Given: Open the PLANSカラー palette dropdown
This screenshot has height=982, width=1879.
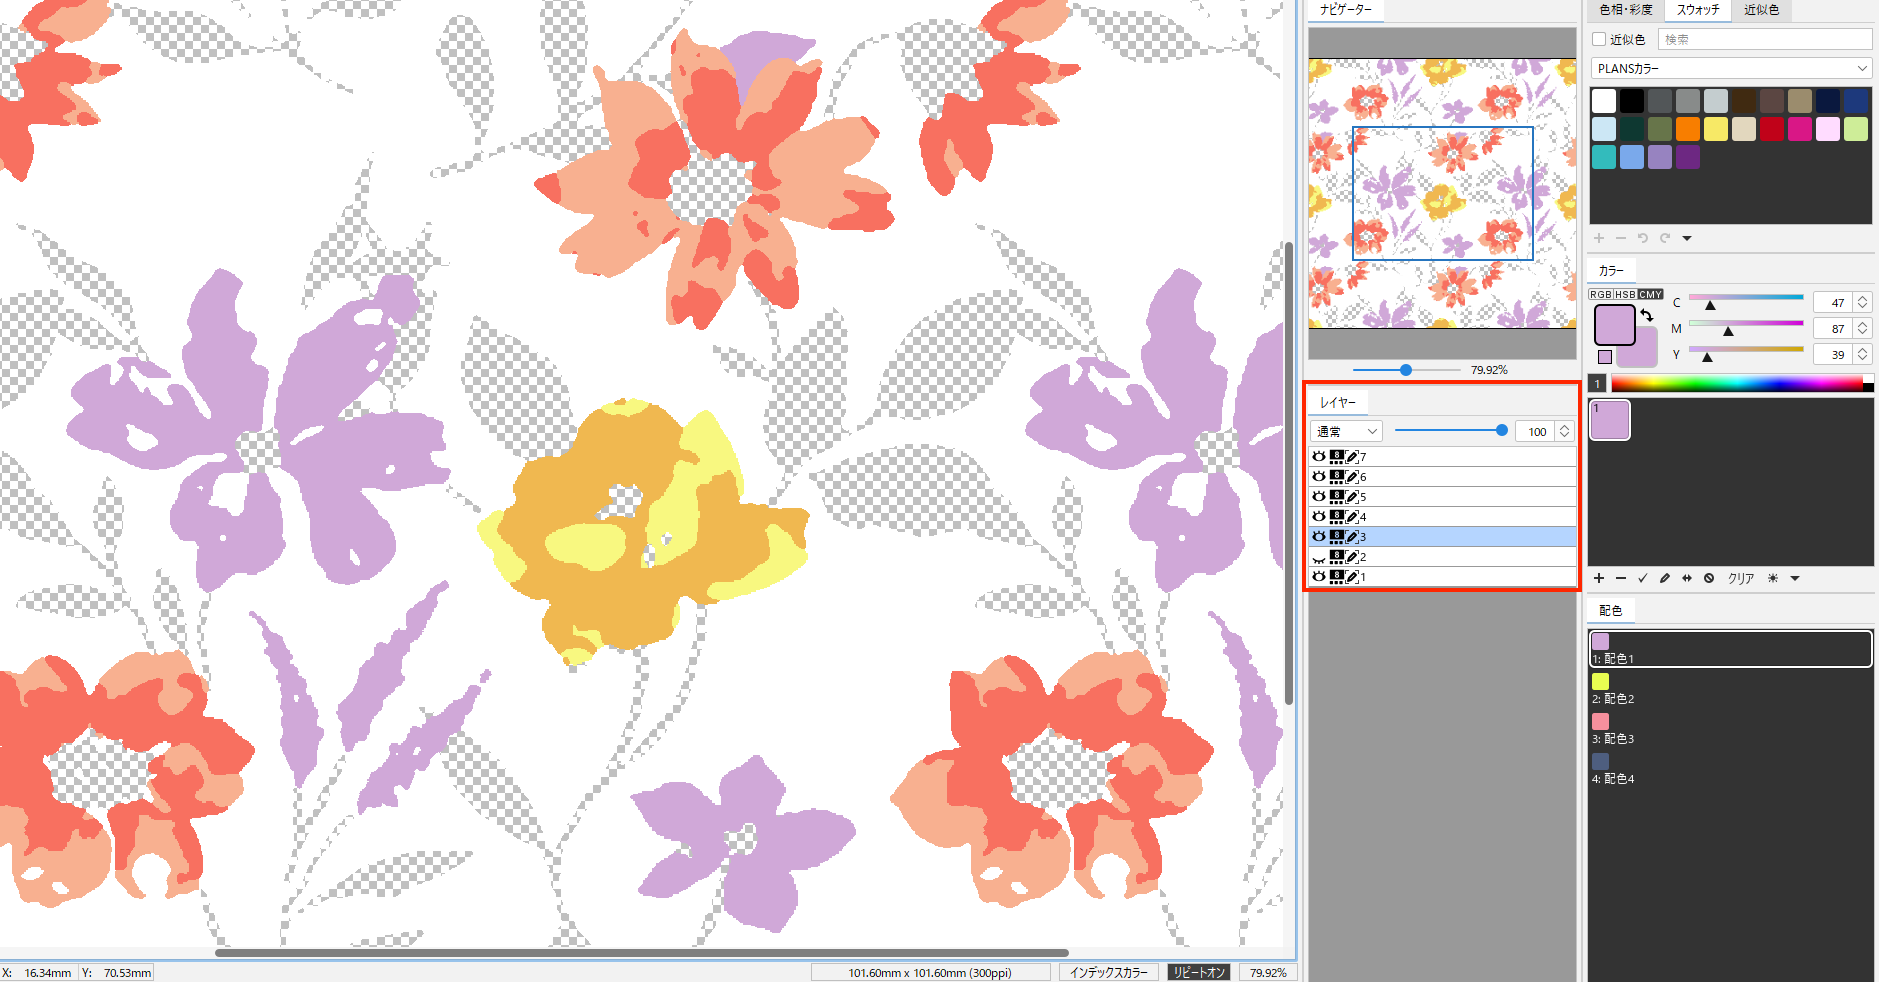Looking at the screenshot, I should (1731, 68).
